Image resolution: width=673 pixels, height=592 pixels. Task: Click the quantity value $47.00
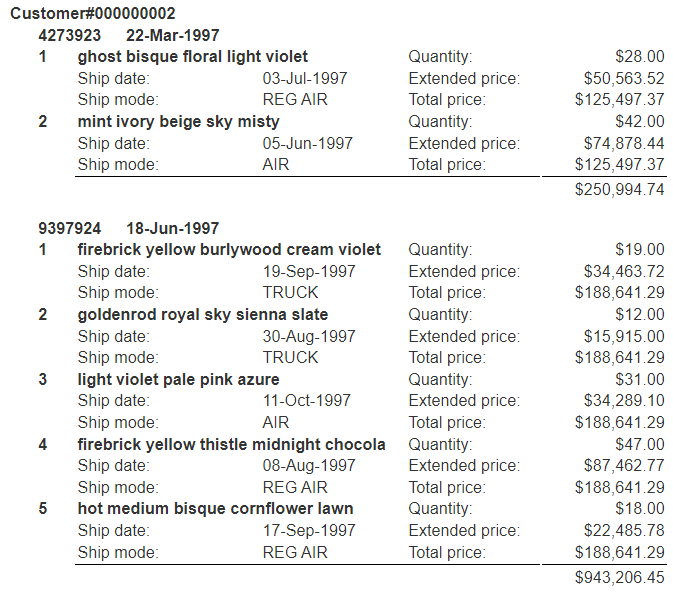pos(639,444)
